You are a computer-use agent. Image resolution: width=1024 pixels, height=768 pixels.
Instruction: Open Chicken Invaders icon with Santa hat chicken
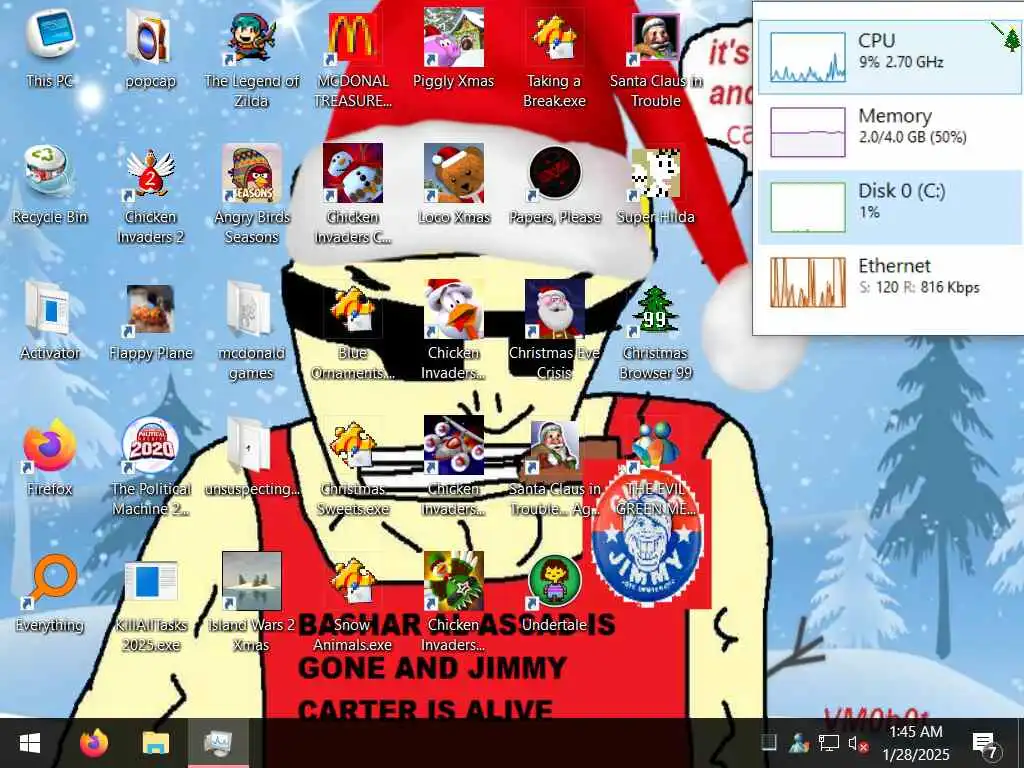[x=453, y=330]
